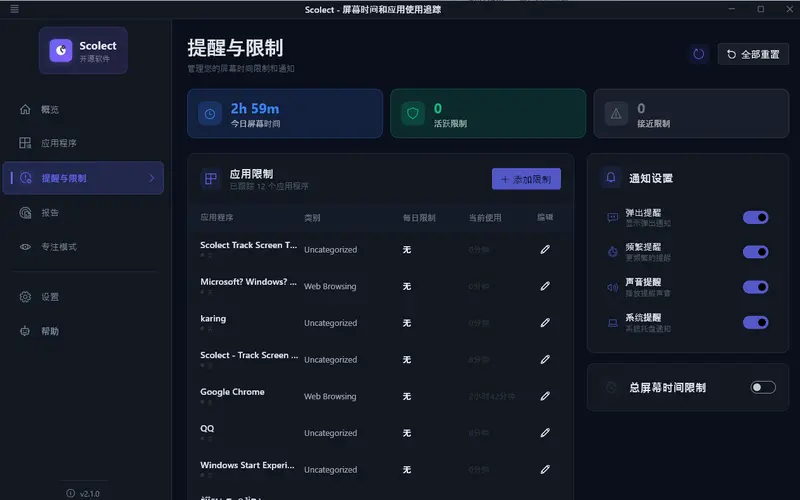The height and width of the screenshot is (500, 800).
Task: Click the 应用程序 column header
Action: (x=216, y=217)
